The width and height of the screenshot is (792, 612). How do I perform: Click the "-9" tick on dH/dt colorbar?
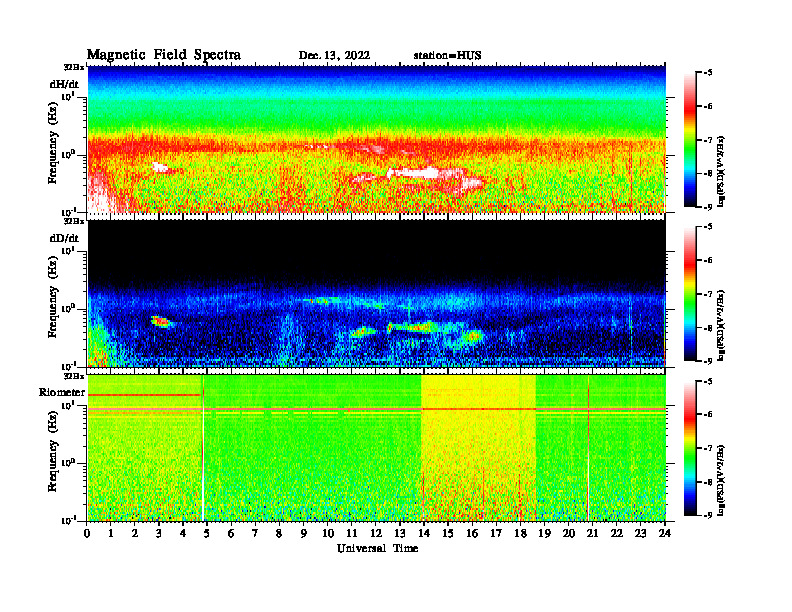[x=708, y=207]
